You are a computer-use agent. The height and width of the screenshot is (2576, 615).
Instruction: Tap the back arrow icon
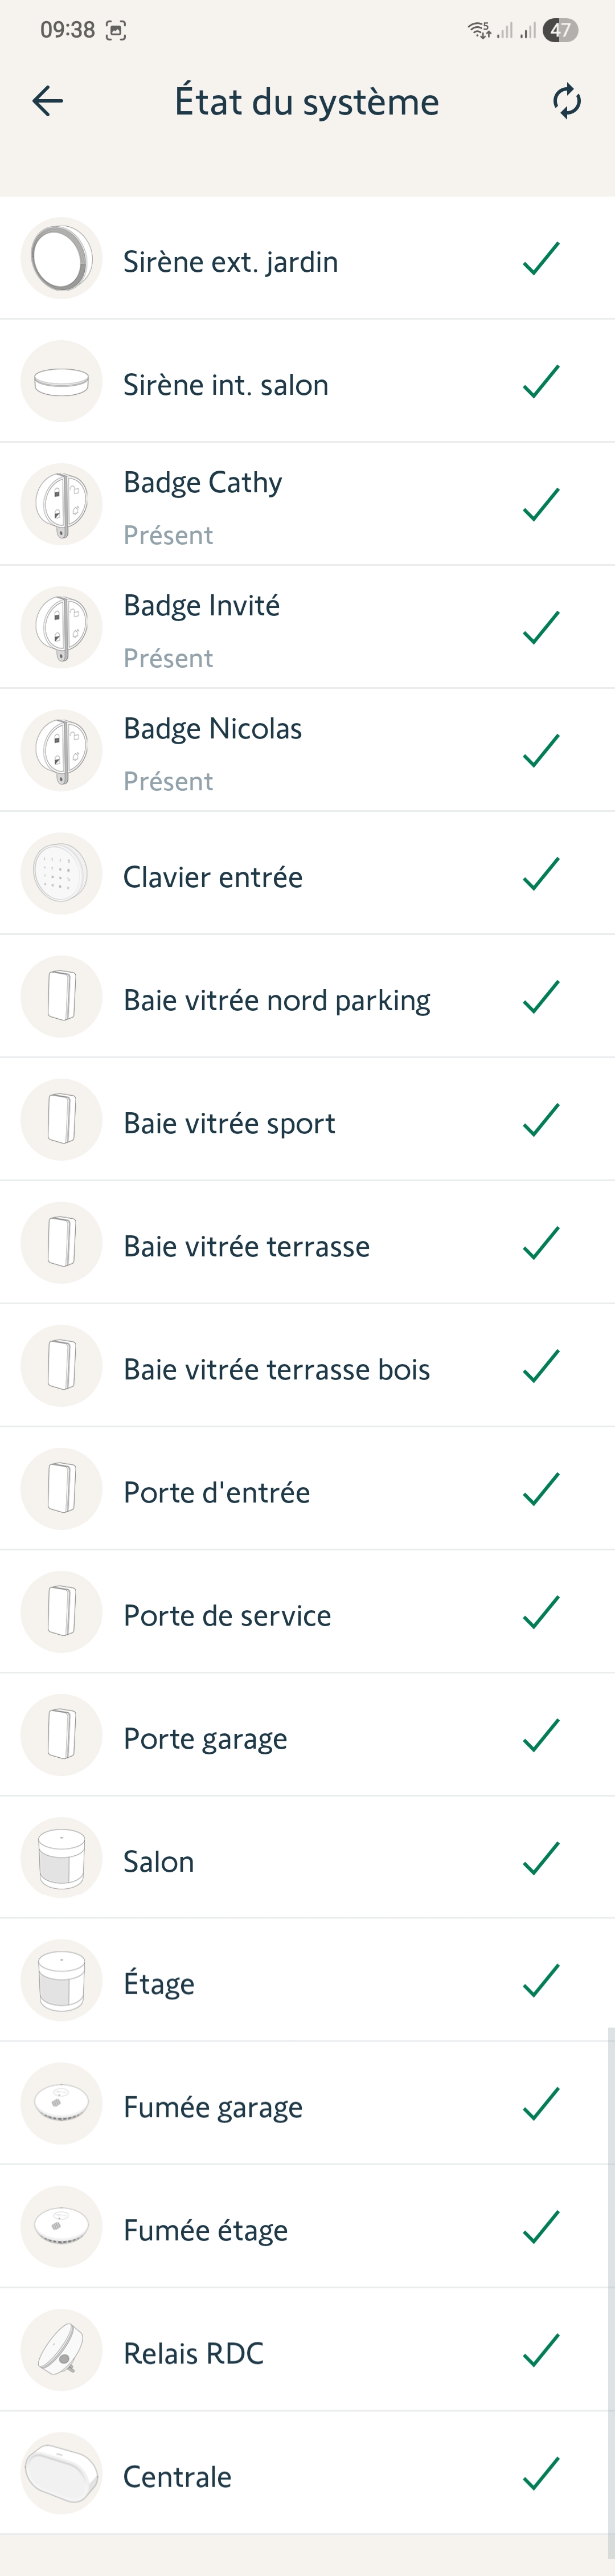[48, 101]
